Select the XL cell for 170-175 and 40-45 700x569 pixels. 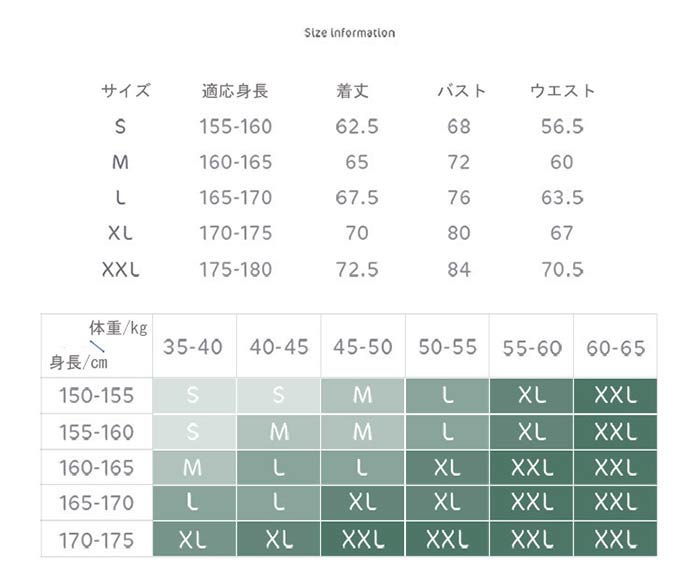[278, 539]
